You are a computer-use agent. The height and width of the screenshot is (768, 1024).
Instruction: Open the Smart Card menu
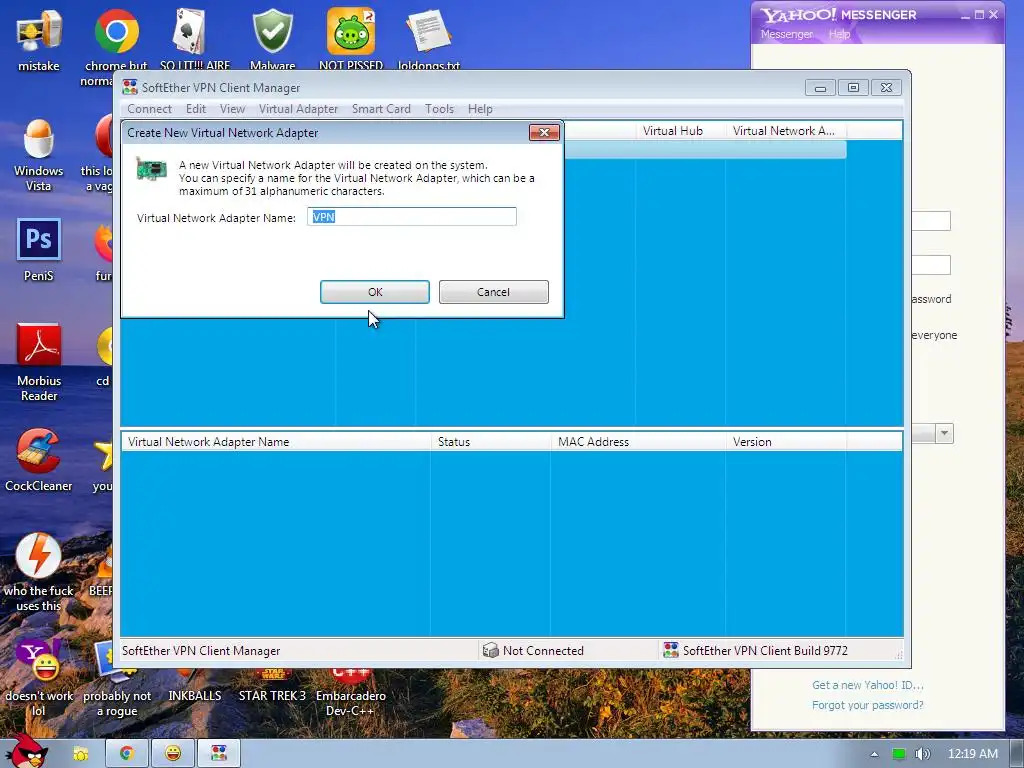coord(381,109)
